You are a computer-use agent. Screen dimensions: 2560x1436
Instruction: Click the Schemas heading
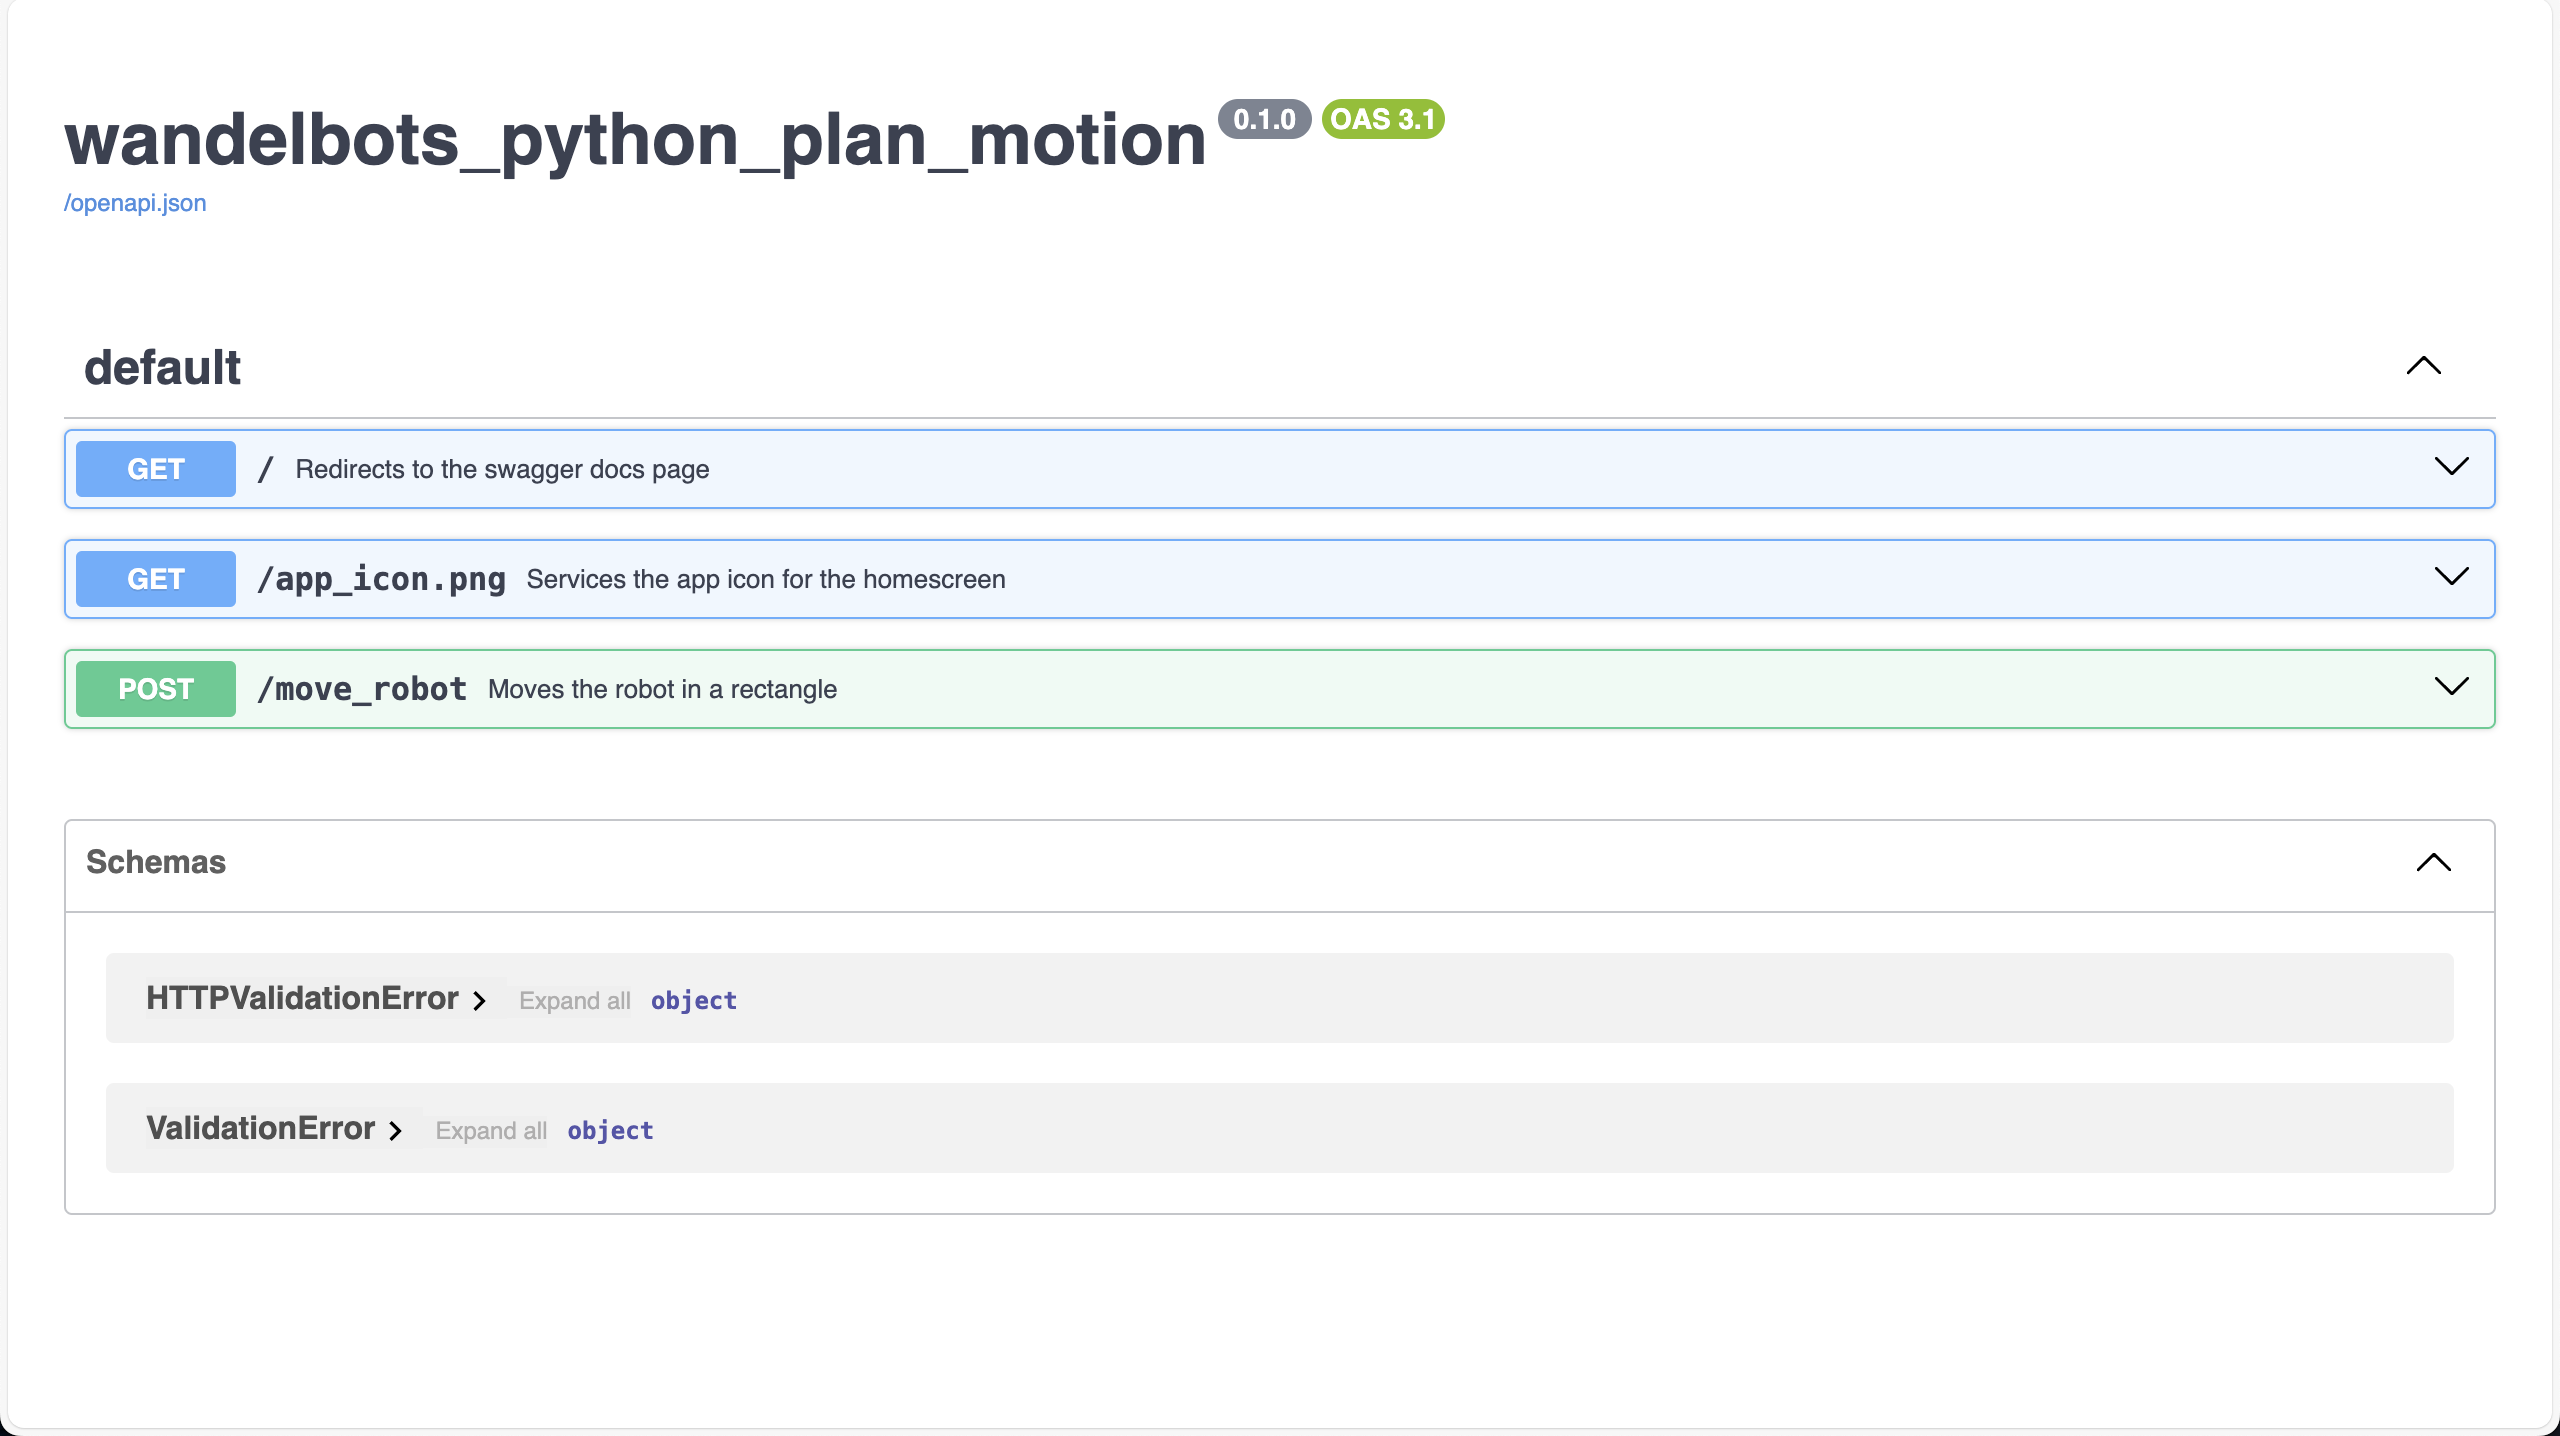pyautogui.click(x=156, y=862)
